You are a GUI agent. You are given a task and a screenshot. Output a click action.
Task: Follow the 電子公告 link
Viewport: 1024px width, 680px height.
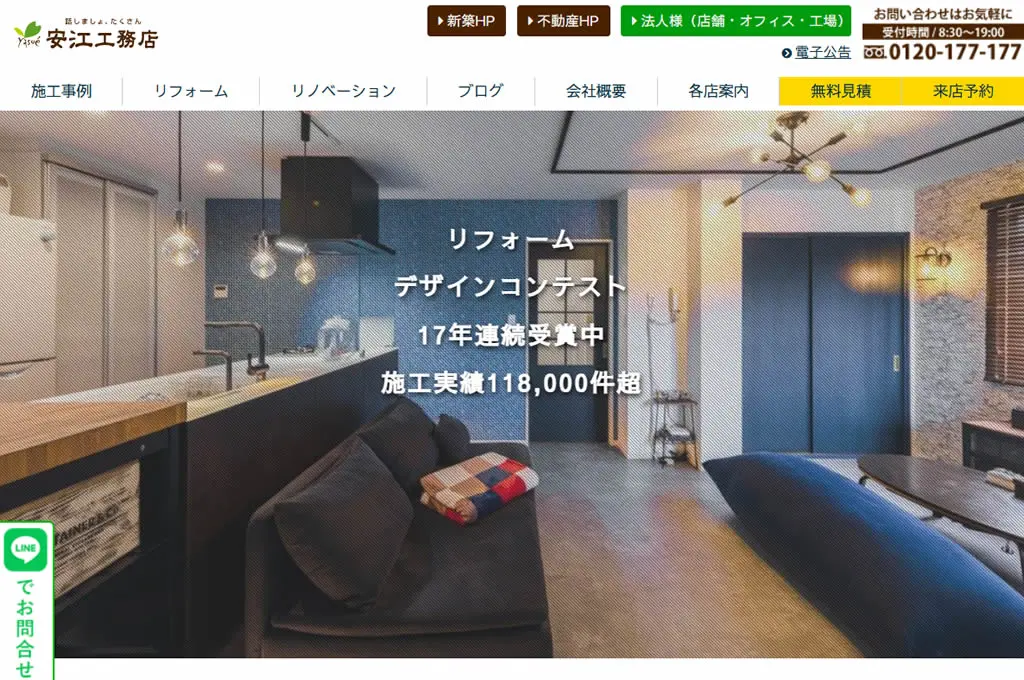coord(822,52)
